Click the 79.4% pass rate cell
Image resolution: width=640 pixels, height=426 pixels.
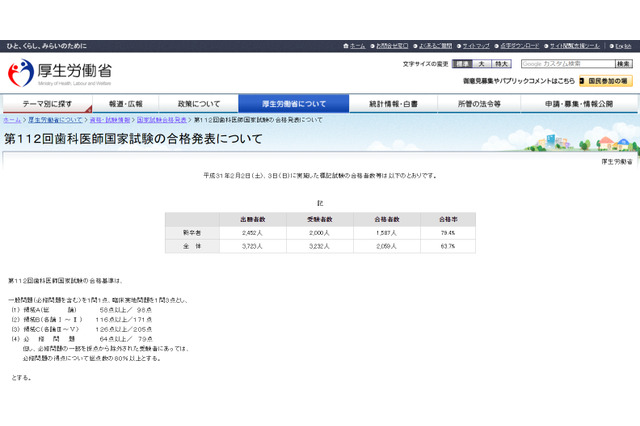point(448,233)
